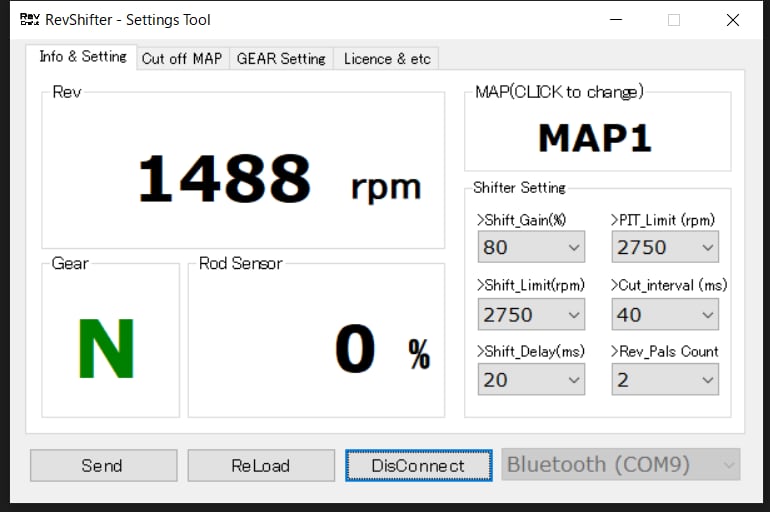770x512 pixels.
Task: Click the 1488 rpm readout
Action: pos(279,179)
